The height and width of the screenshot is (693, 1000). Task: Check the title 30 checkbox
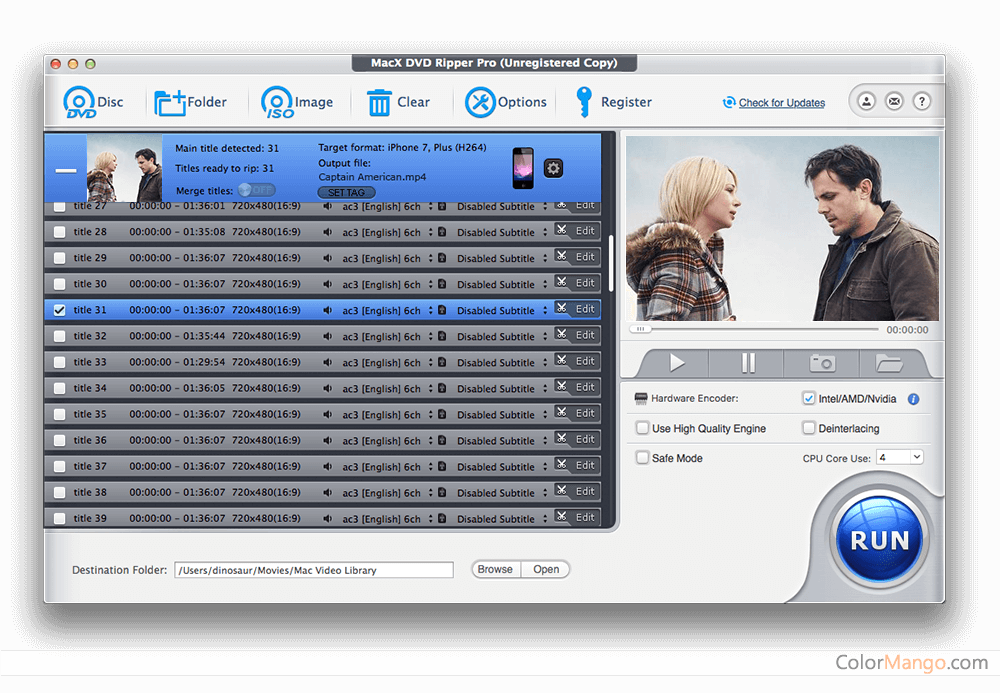click(x=59, y=284)
